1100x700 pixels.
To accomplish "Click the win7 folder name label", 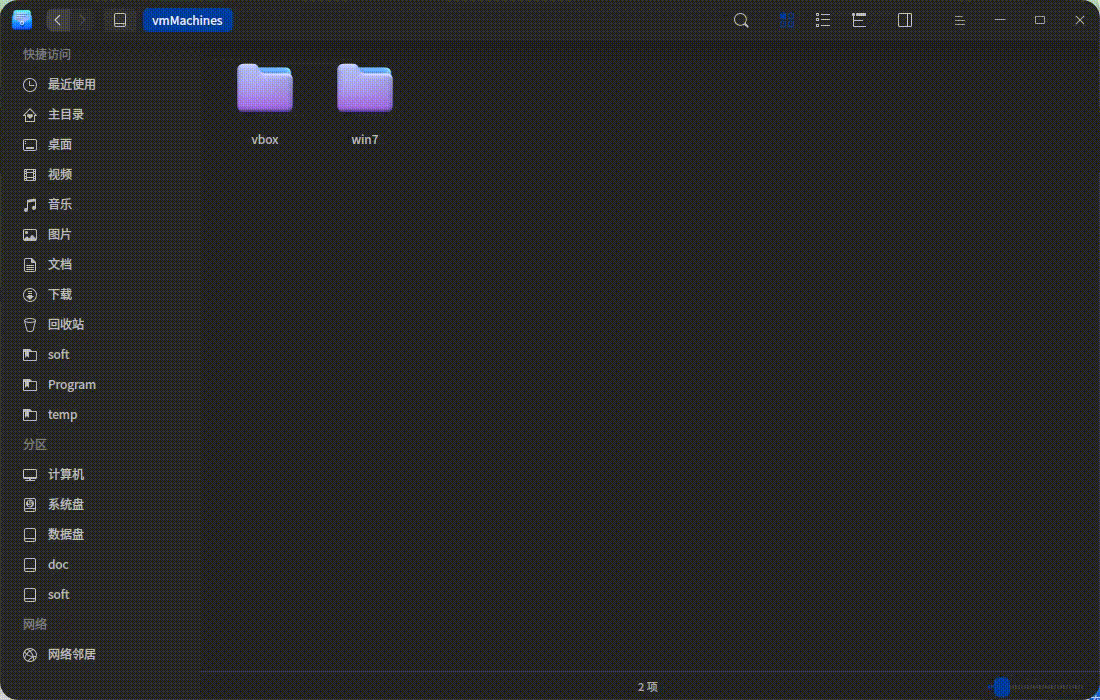I will point(365,140).
